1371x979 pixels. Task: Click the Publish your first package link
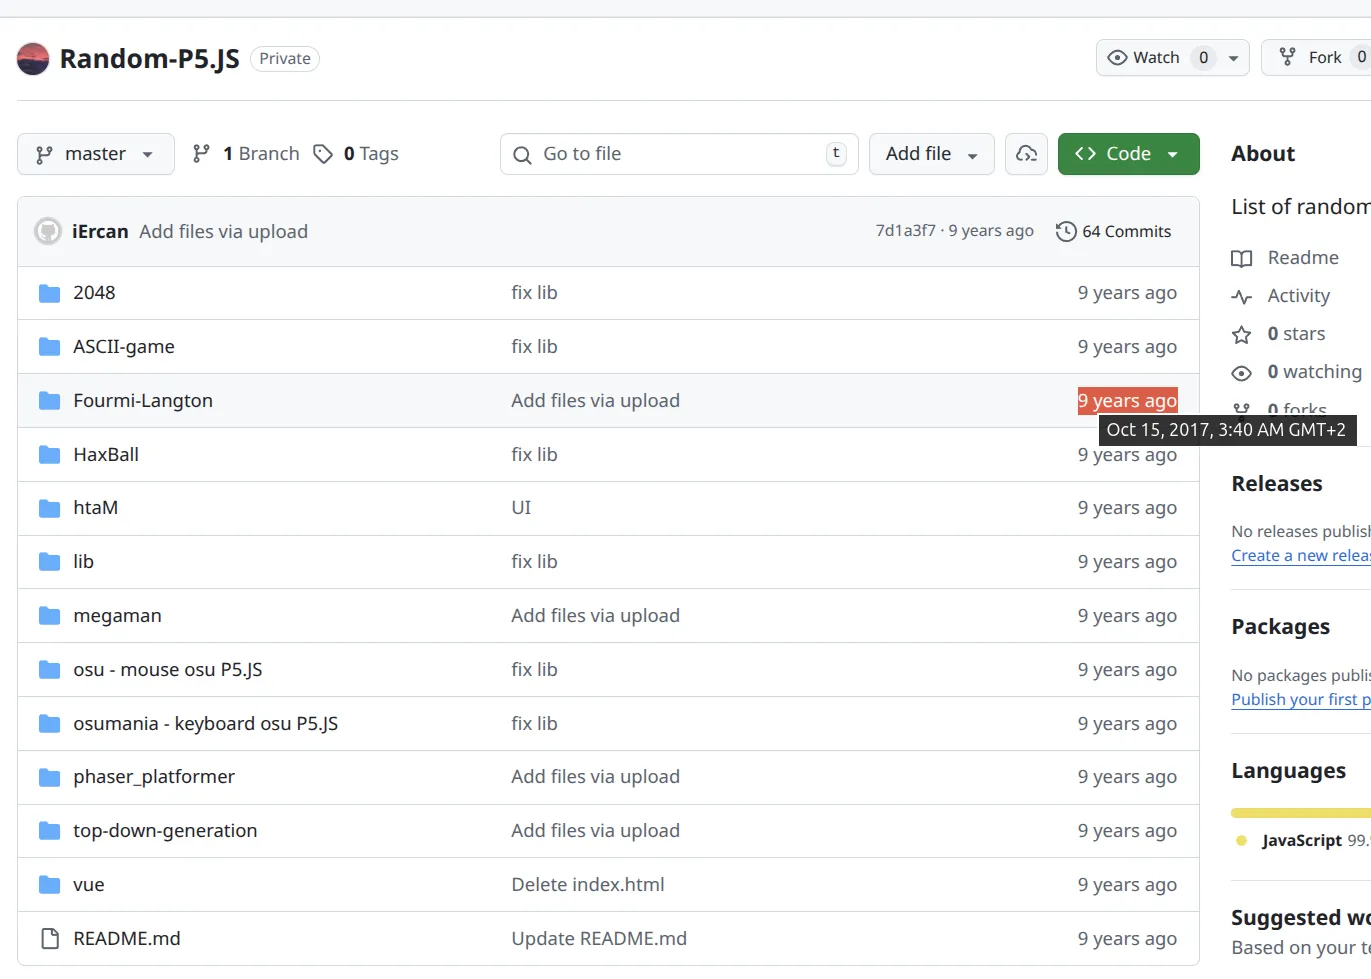click(1301, 700)
